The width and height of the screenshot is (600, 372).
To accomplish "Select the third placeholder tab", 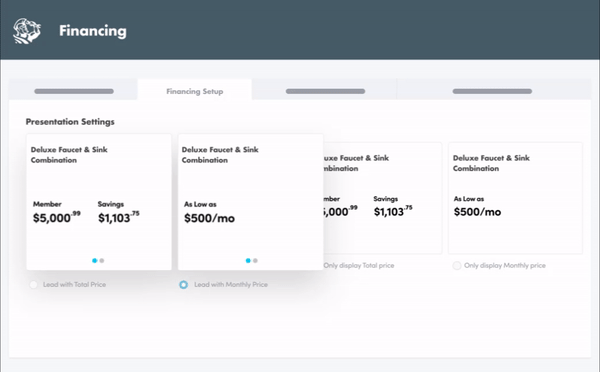I will [325, 91].
